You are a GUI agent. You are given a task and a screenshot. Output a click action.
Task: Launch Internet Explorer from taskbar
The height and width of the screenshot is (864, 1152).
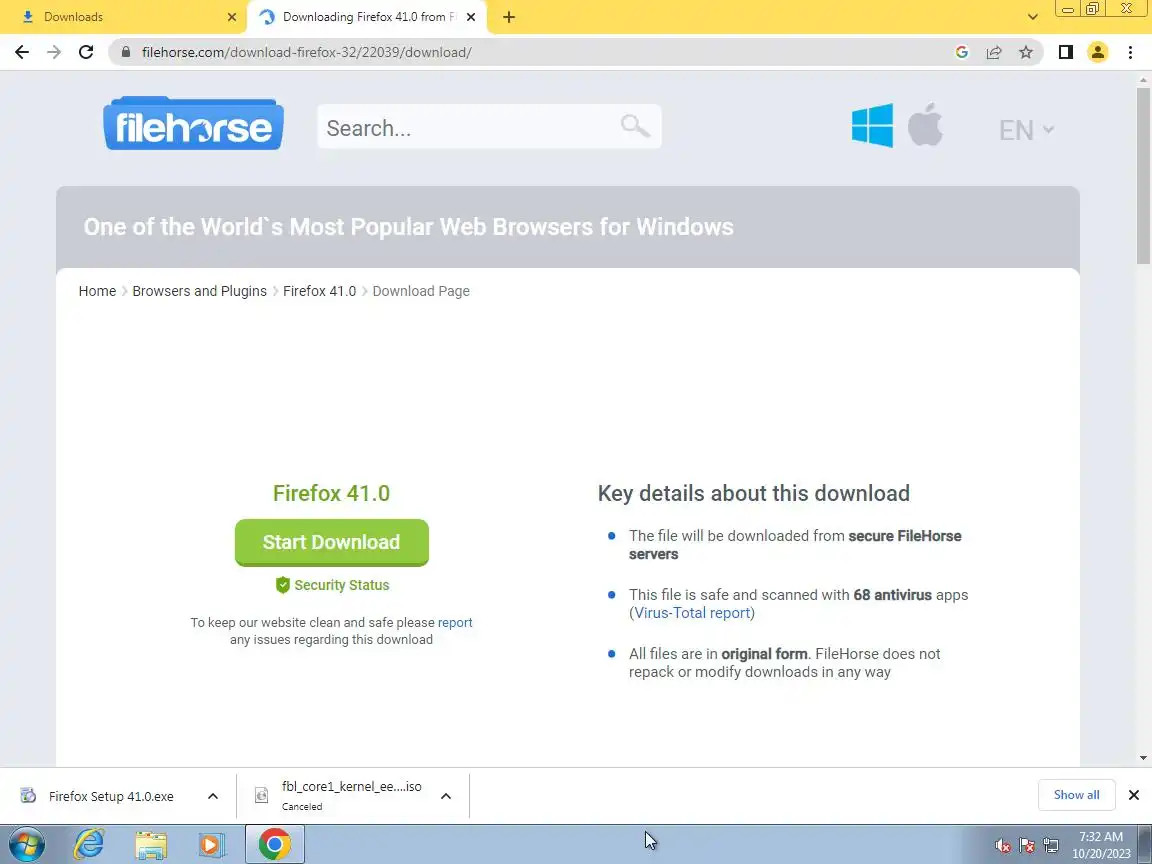pos(89,844)
